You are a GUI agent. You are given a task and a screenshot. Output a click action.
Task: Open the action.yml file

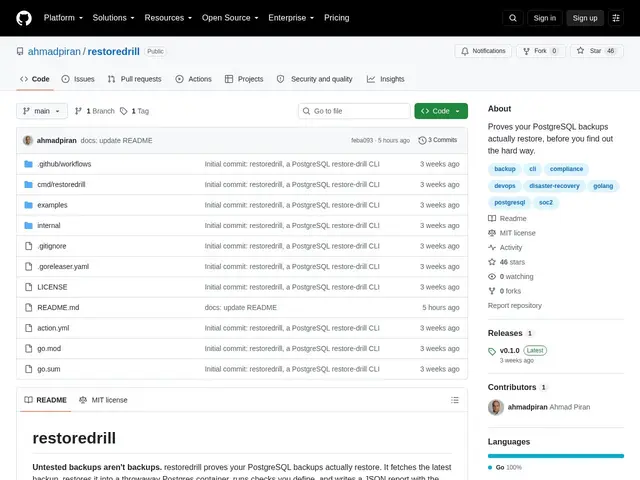point(53,328)
